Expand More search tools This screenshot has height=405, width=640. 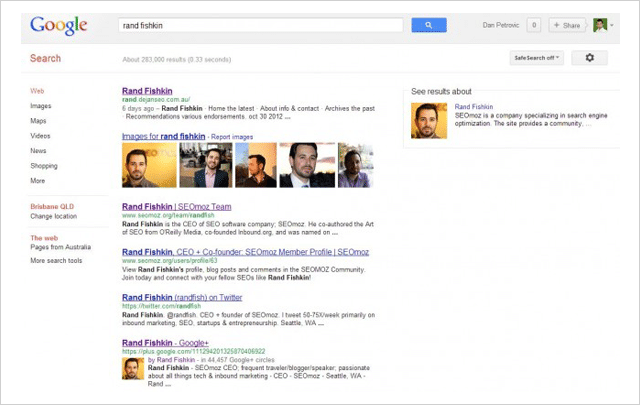coord(56,260)
